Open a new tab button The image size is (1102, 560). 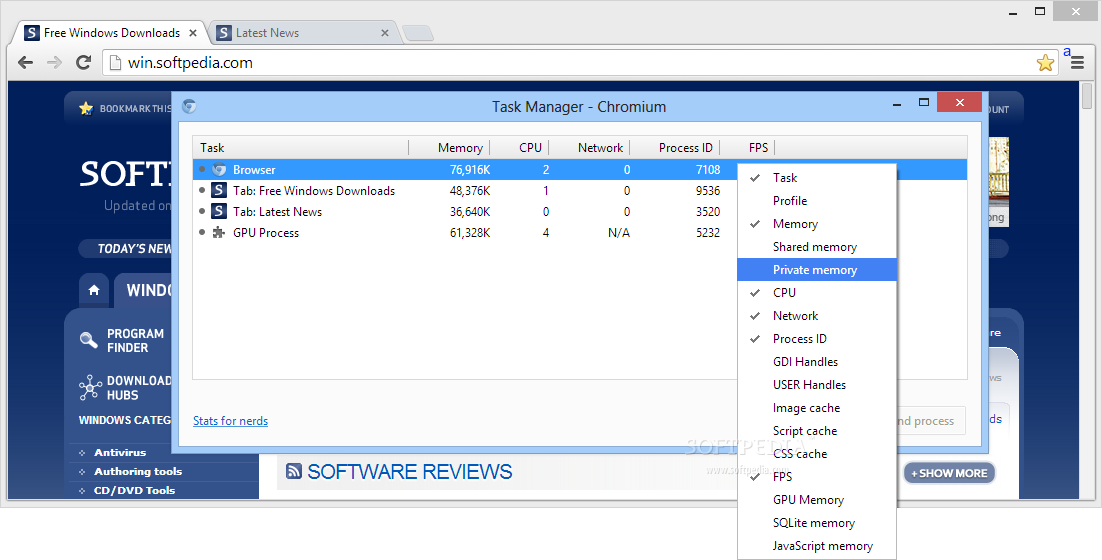(418, 33)
